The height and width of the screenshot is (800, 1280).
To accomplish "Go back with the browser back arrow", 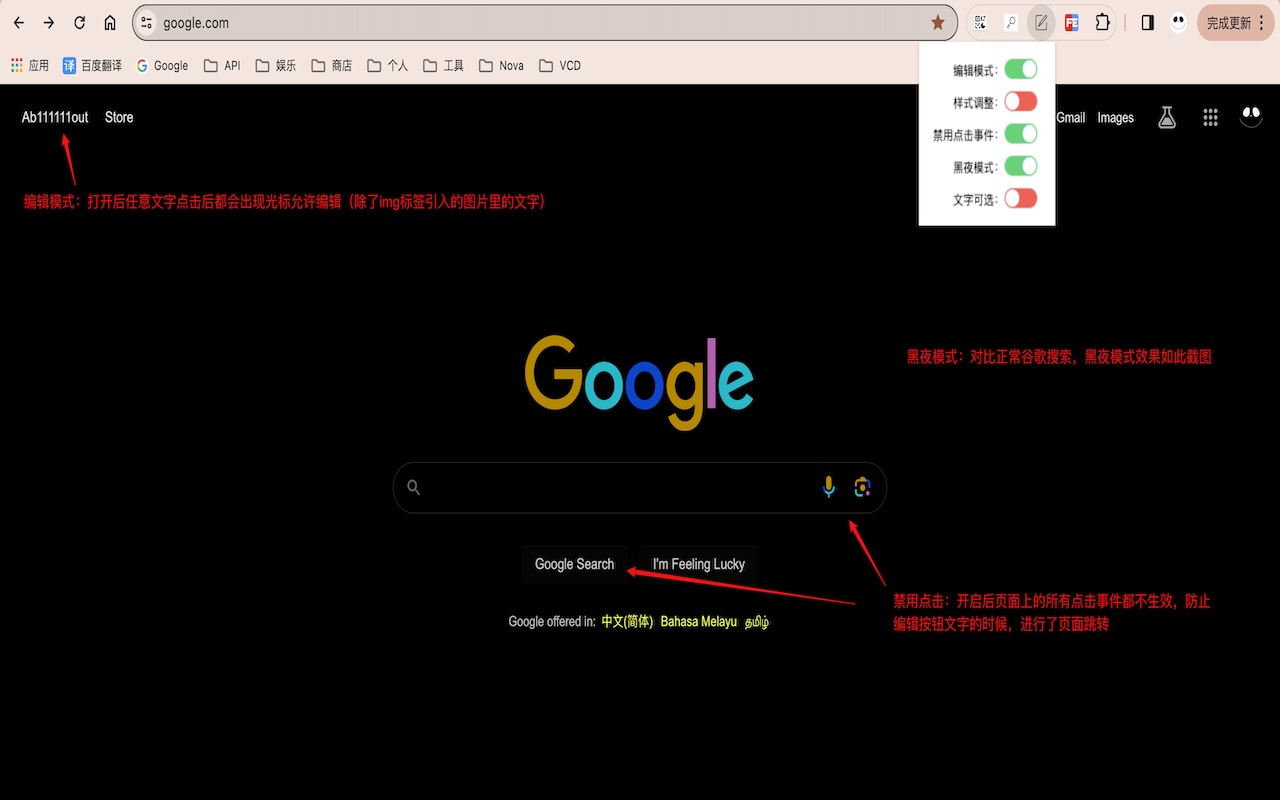I will pos(18,23).
